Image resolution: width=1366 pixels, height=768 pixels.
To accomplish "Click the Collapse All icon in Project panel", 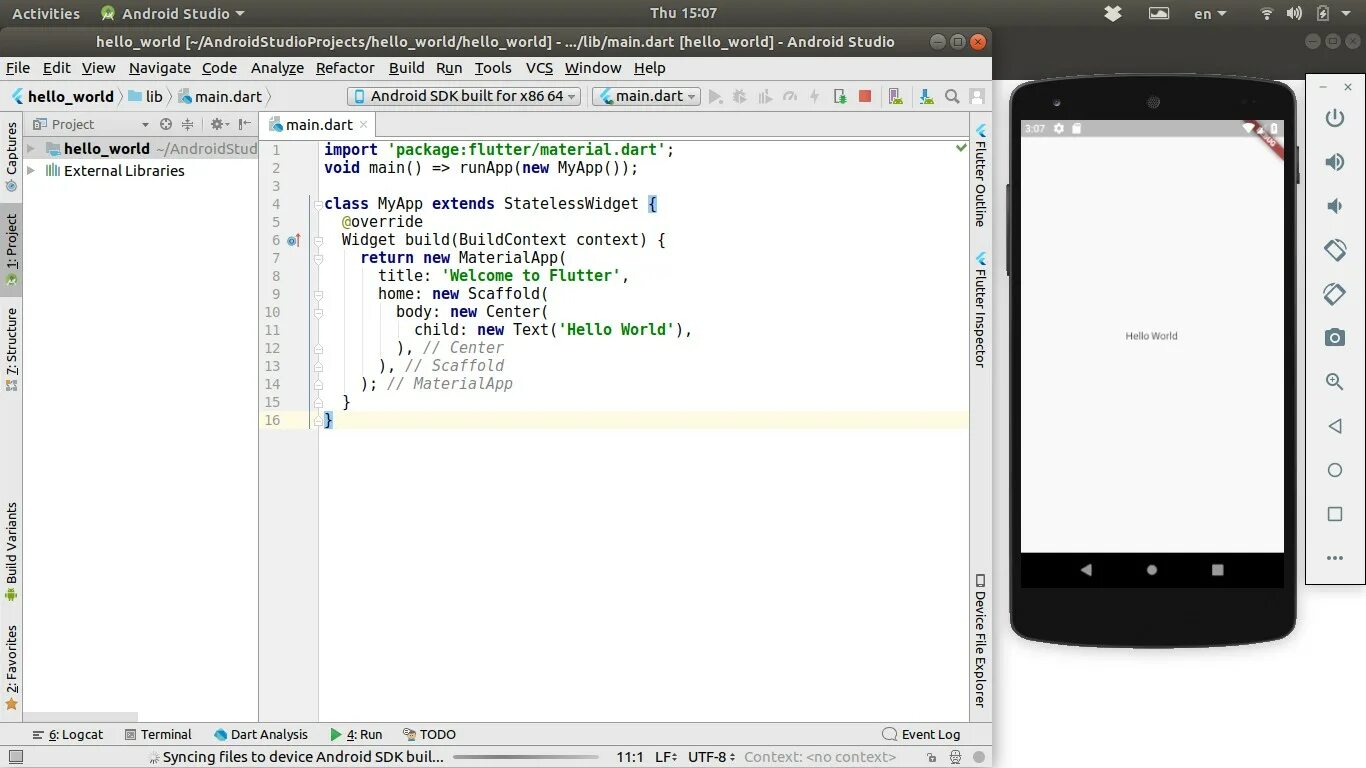I will (x=187, y=124).
